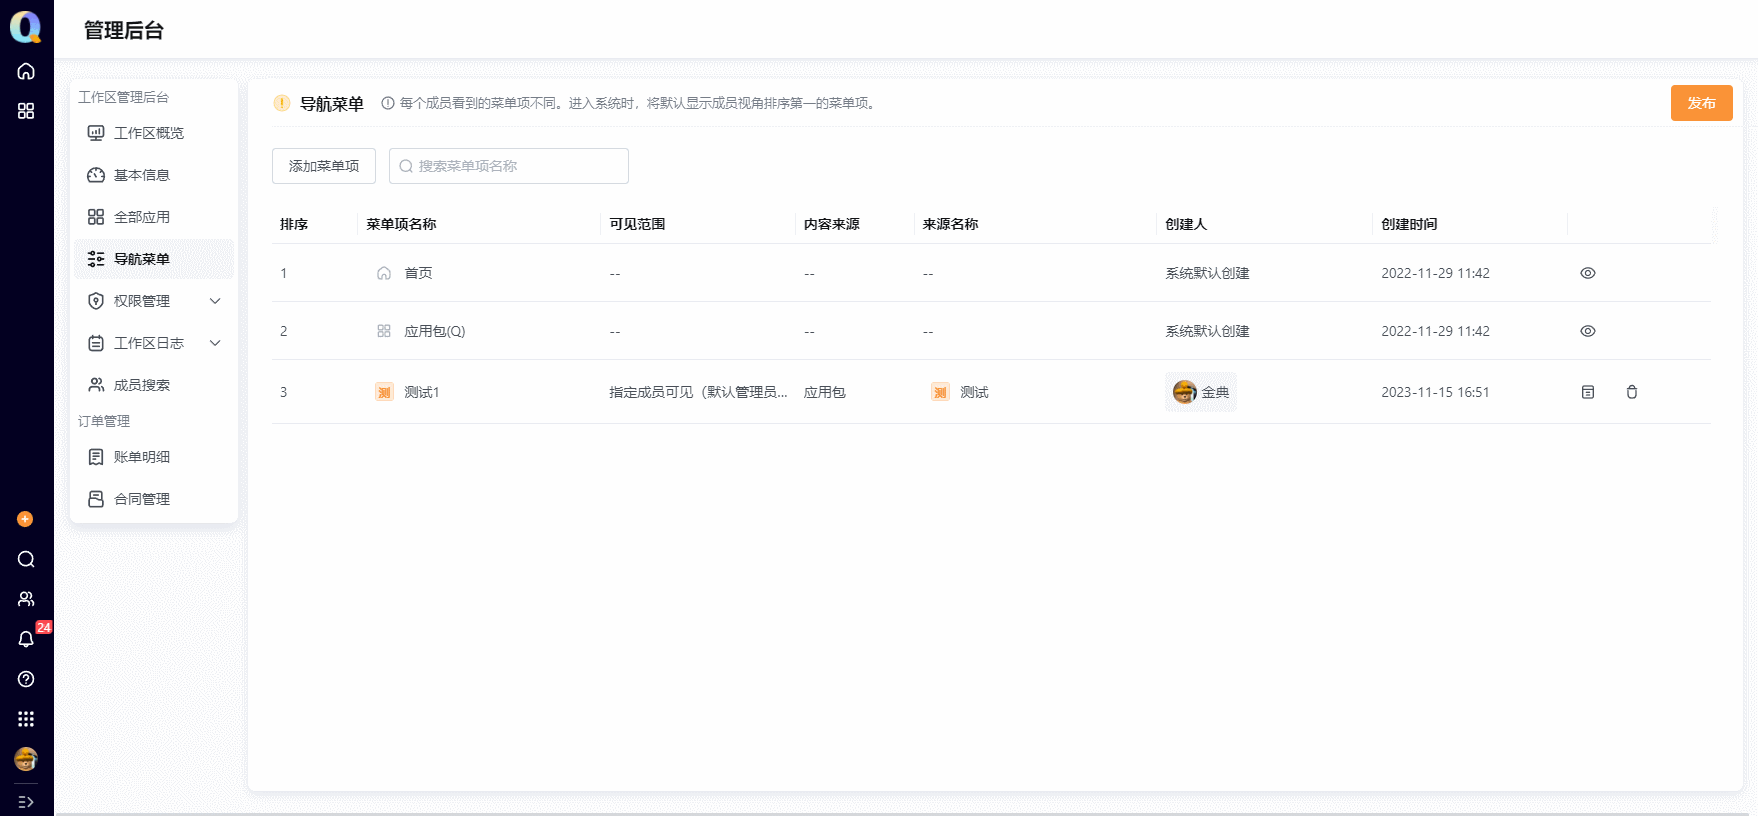Click the 管理后台 page title

click(124, 30)
